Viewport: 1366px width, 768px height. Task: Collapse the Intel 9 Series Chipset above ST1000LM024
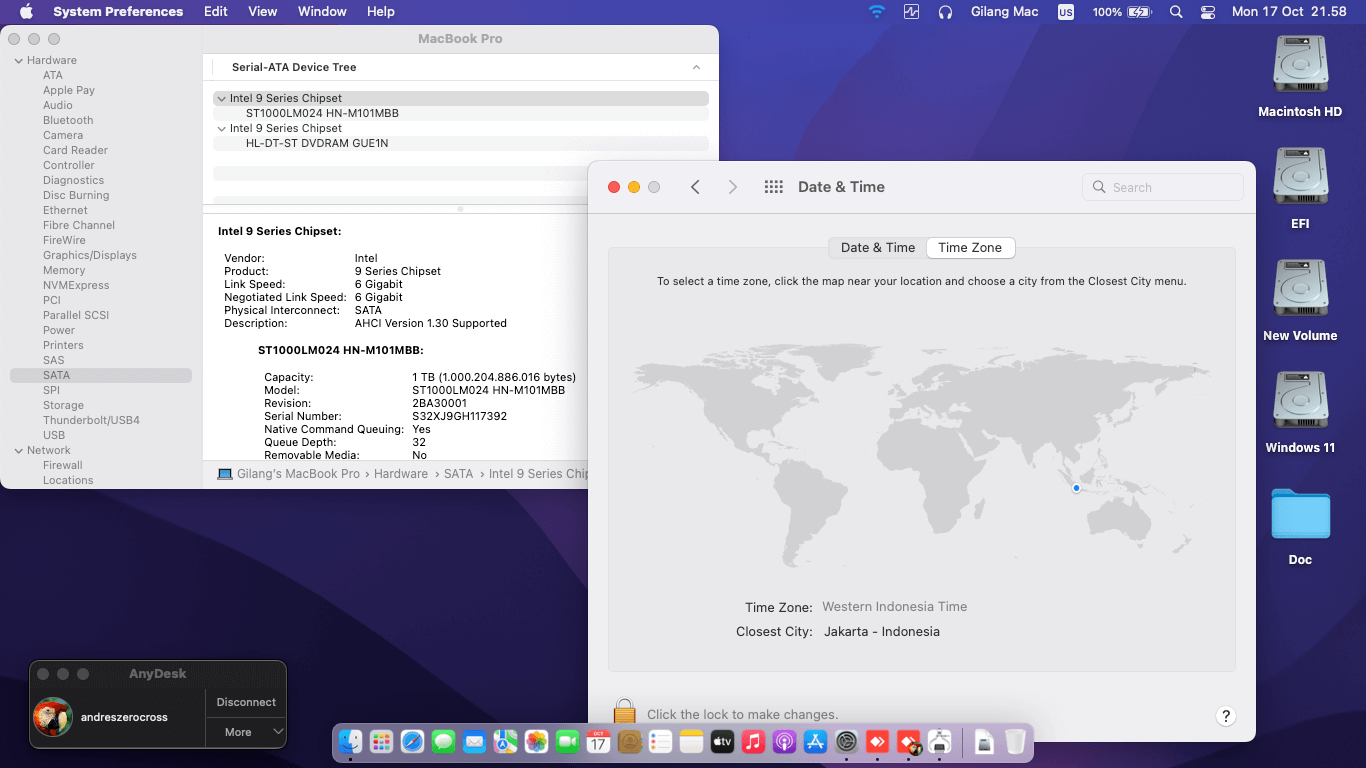221,99
